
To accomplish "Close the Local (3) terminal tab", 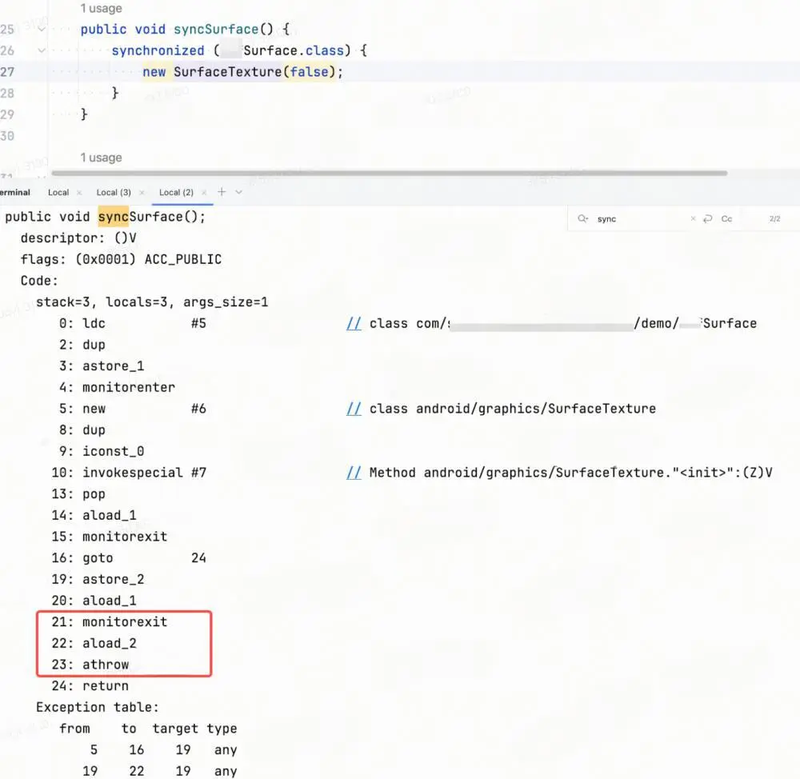I will coord(142,192).
